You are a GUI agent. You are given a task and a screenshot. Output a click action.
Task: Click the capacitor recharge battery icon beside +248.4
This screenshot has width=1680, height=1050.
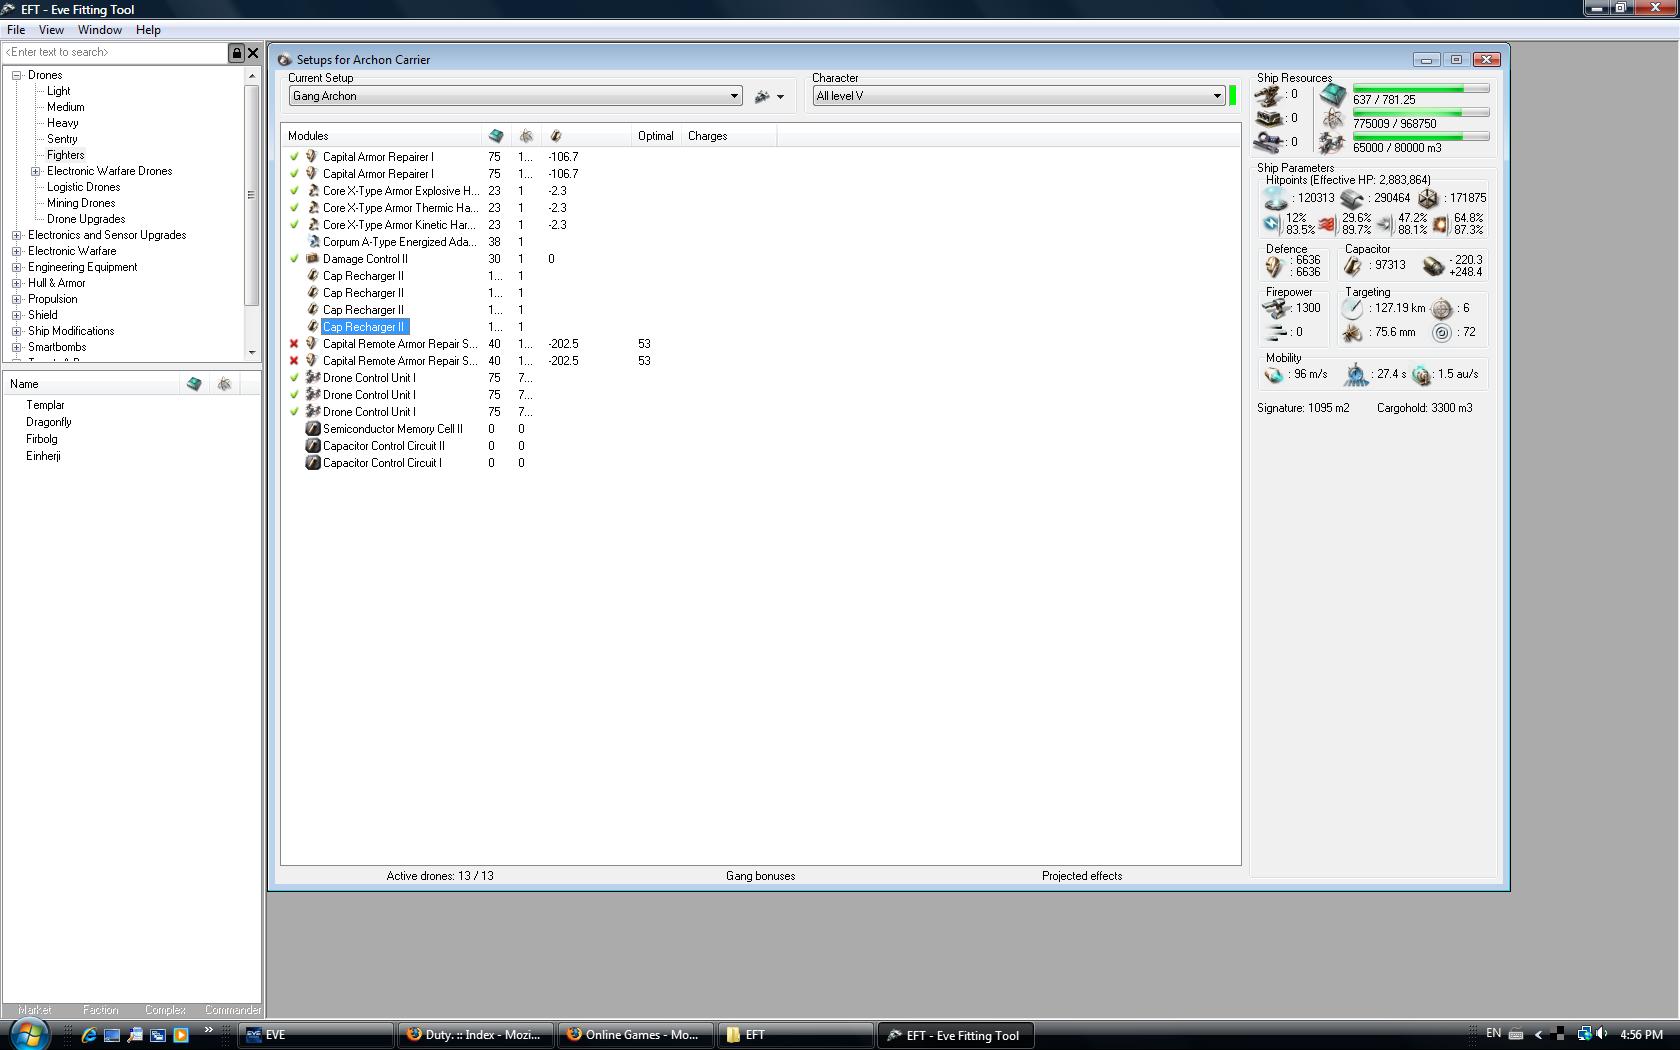pos(1434,266)
